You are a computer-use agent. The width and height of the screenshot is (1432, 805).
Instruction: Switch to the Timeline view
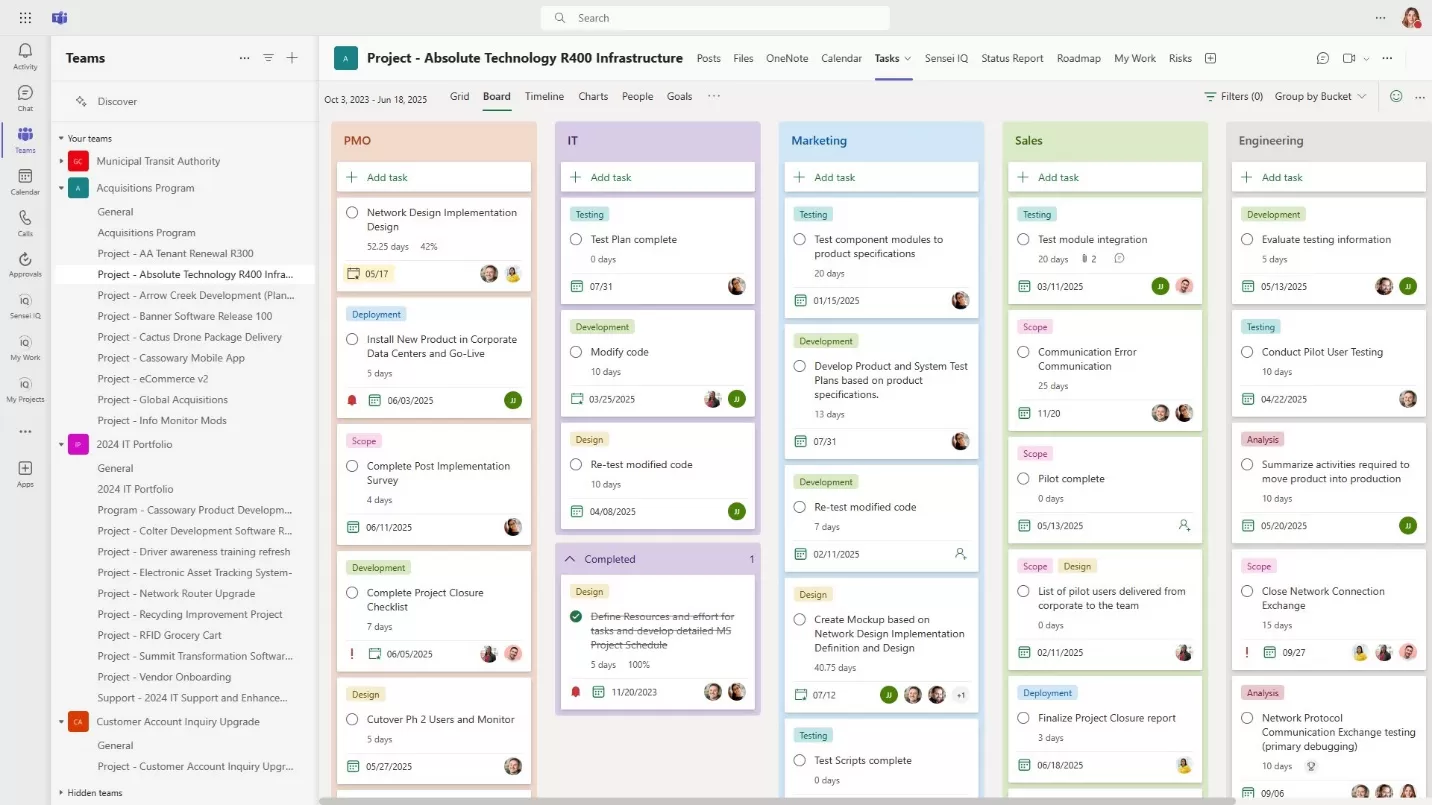tap(545, 96)
